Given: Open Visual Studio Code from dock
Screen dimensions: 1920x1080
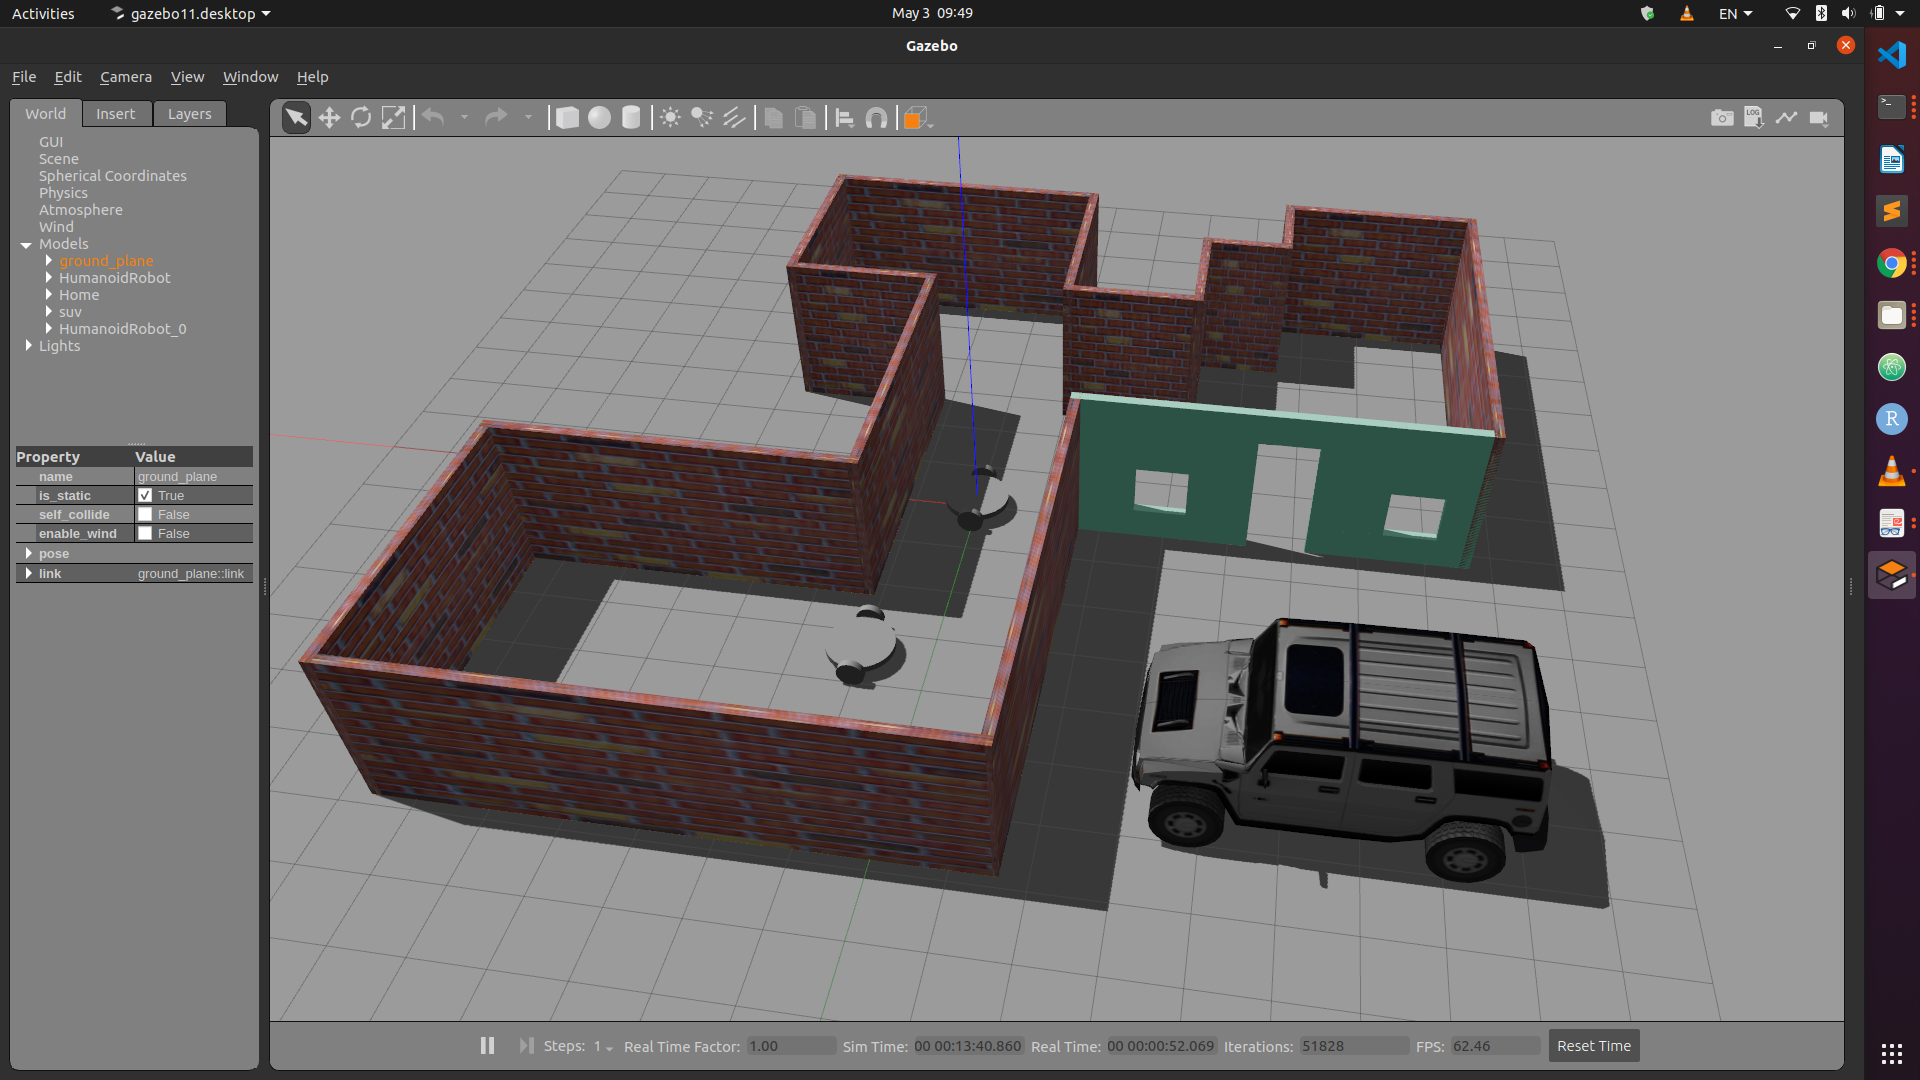Looking at the screenshot, I should coord(1891,55).
